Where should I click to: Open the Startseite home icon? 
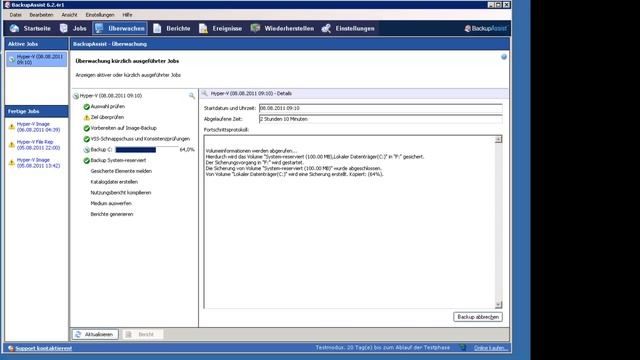(15, 28)
